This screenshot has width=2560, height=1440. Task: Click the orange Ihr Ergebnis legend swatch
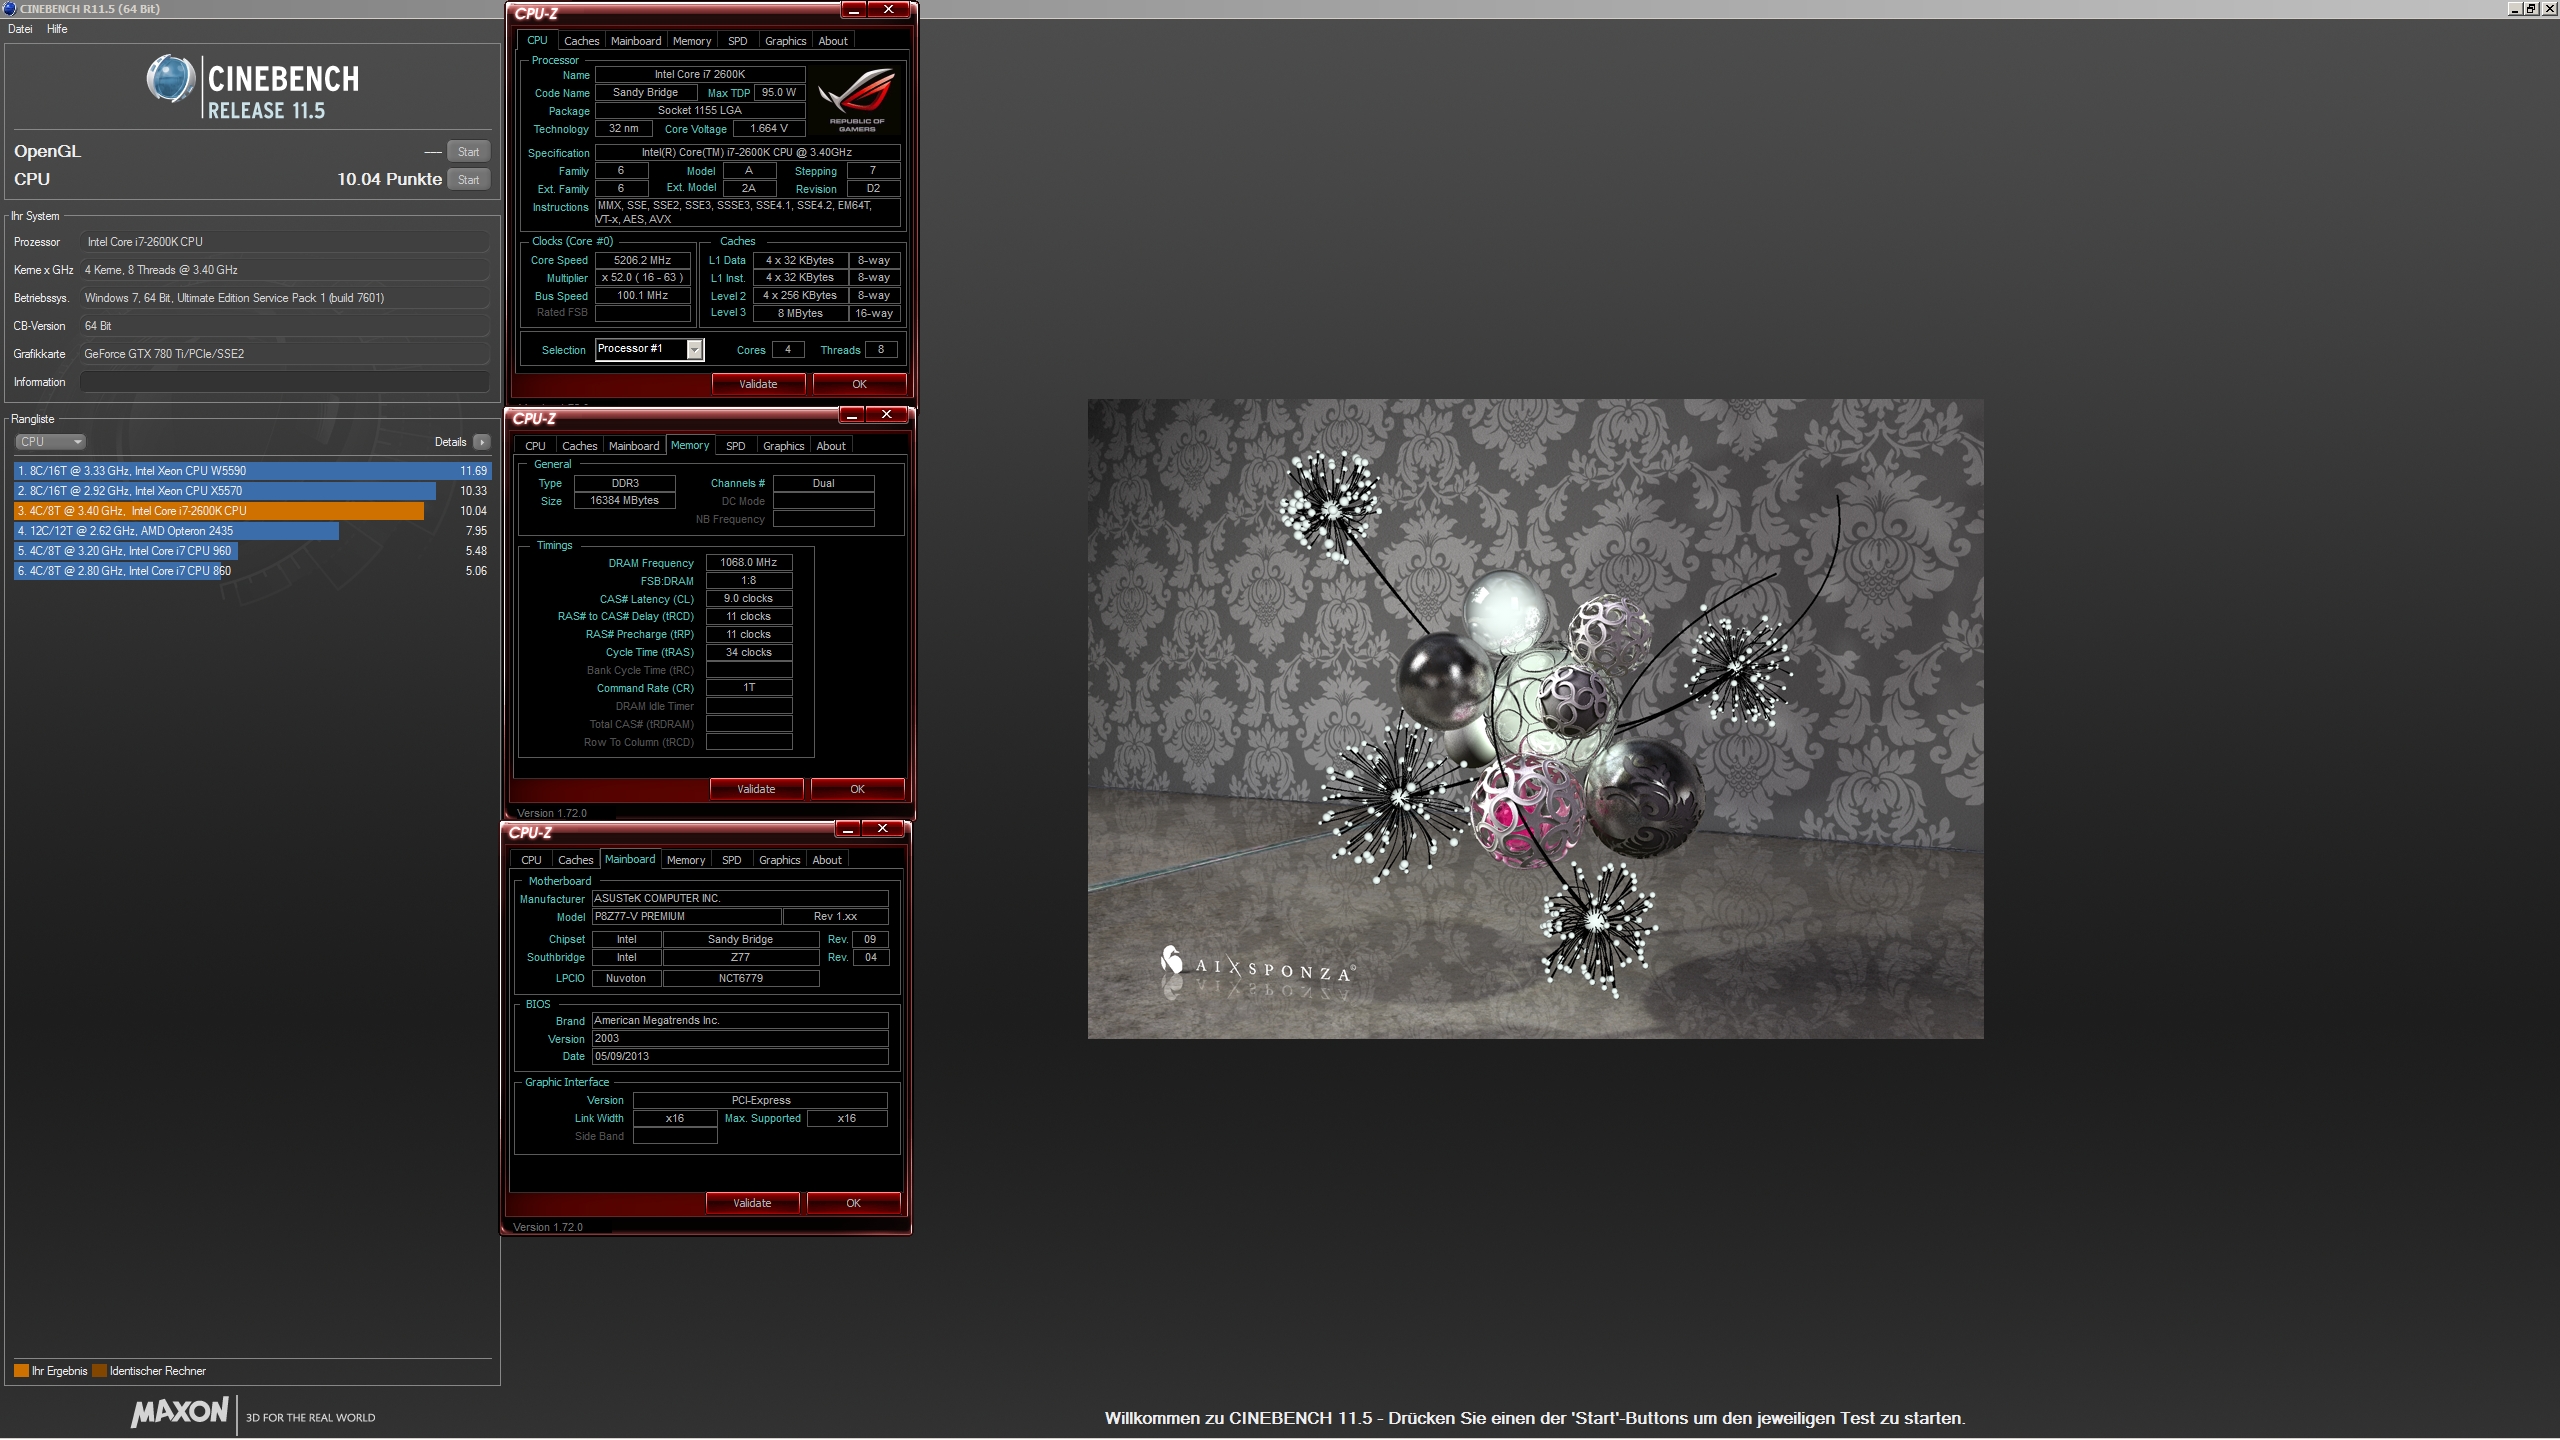pyautogui.click(x=21, y=1371)
